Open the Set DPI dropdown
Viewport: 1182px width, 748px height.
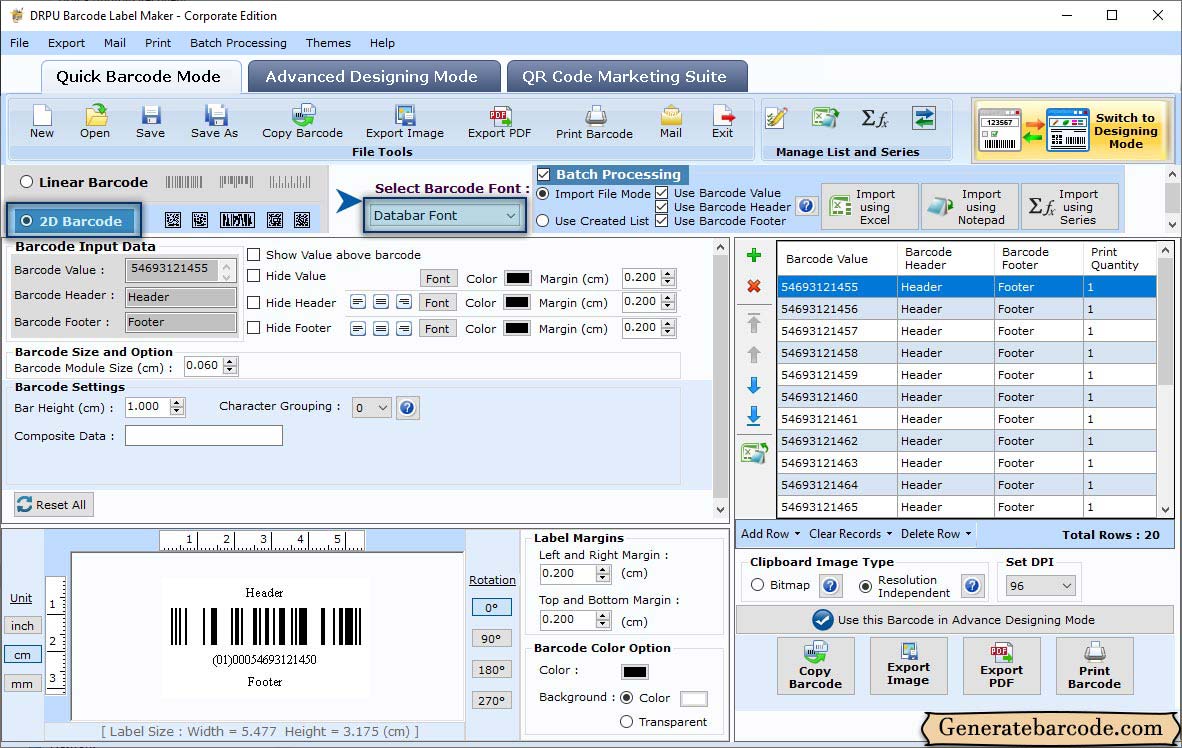coord(1040,586)
